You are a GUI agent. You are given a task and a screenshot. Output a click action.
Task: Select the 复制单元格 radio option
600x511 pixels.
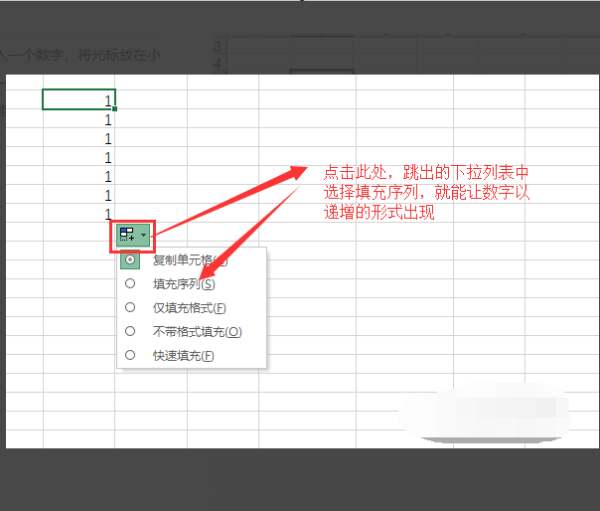[130, 260]
